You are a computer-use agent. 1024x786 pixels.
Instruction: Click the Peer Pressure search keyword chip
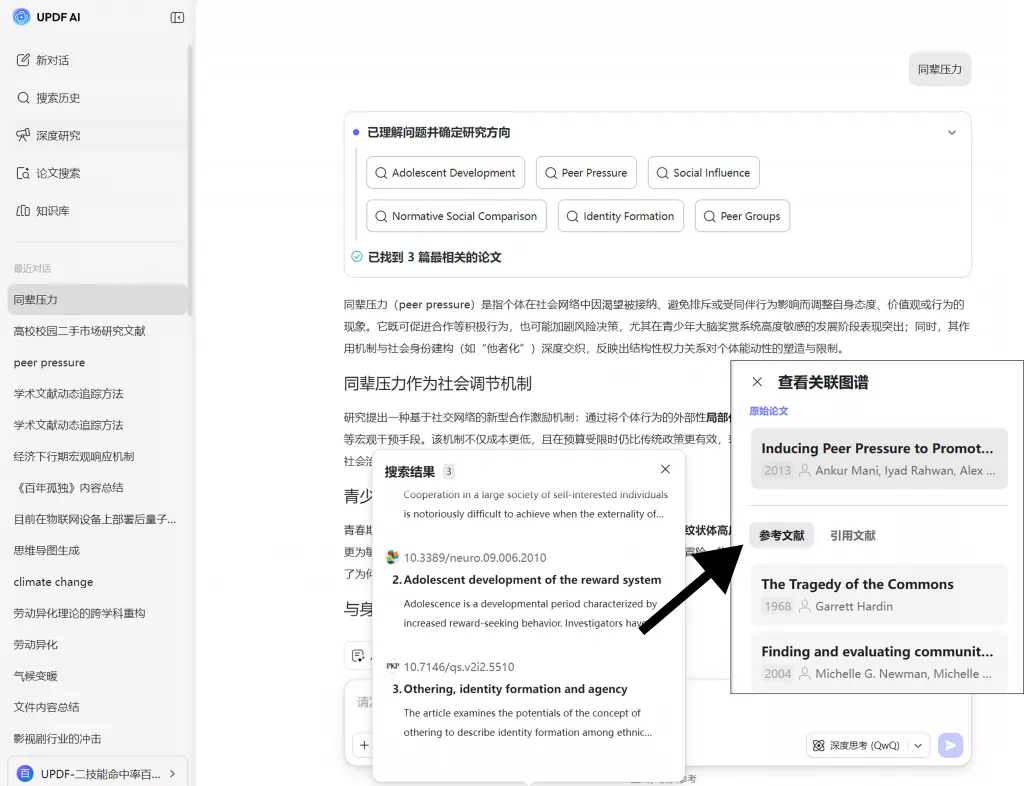(585, 173)
